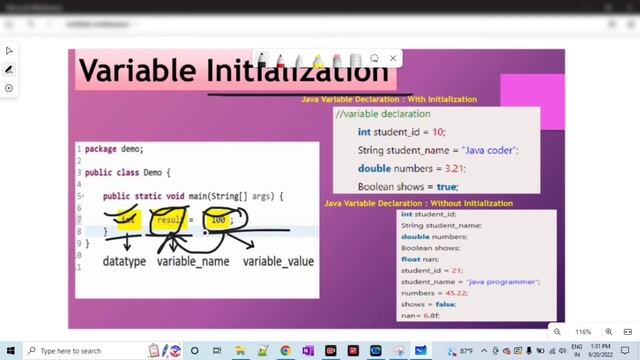Click the "shows = false;" assignment line
The image size is (640, 360).
click(x=429, y=304)
